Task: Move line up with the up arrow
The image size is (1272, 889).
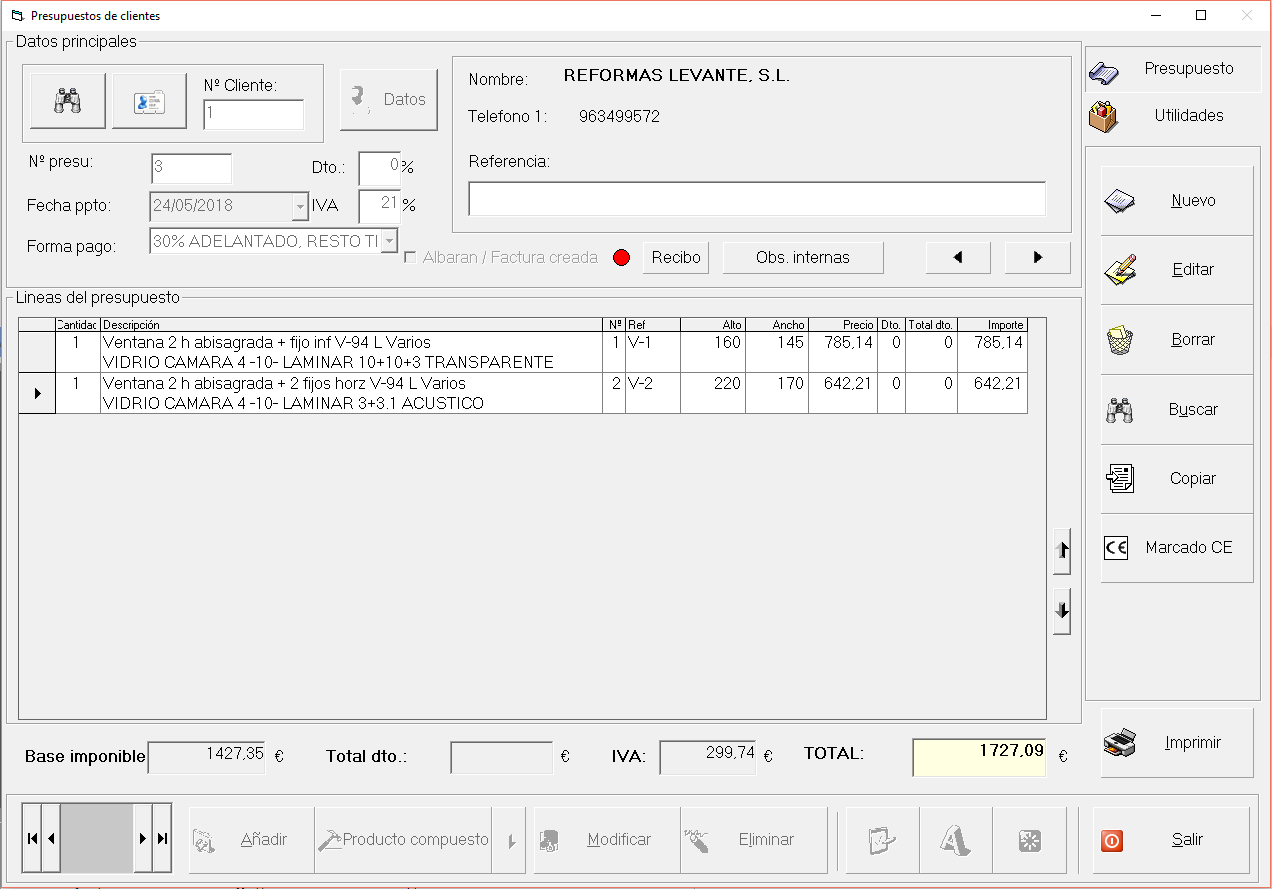Action: pos(1062,551)
